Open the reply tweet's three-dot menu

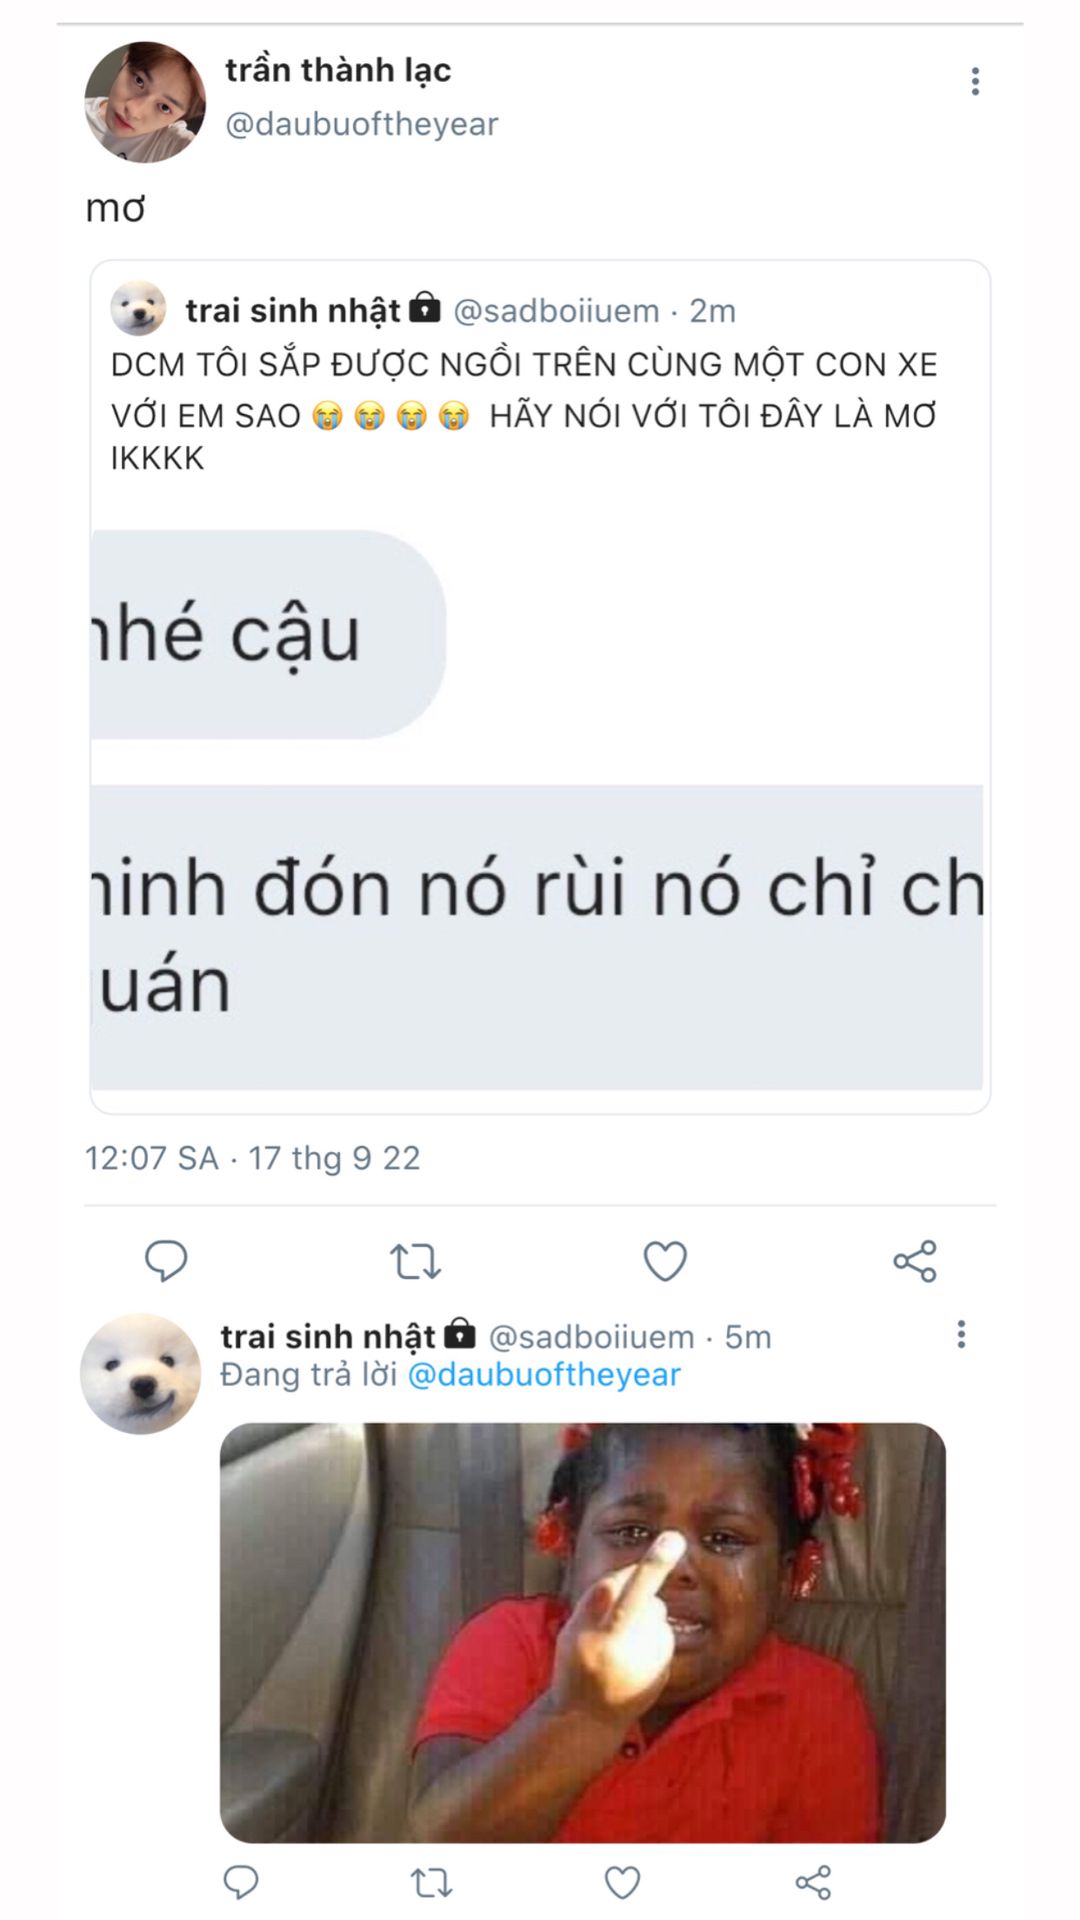coord(961,1334)
